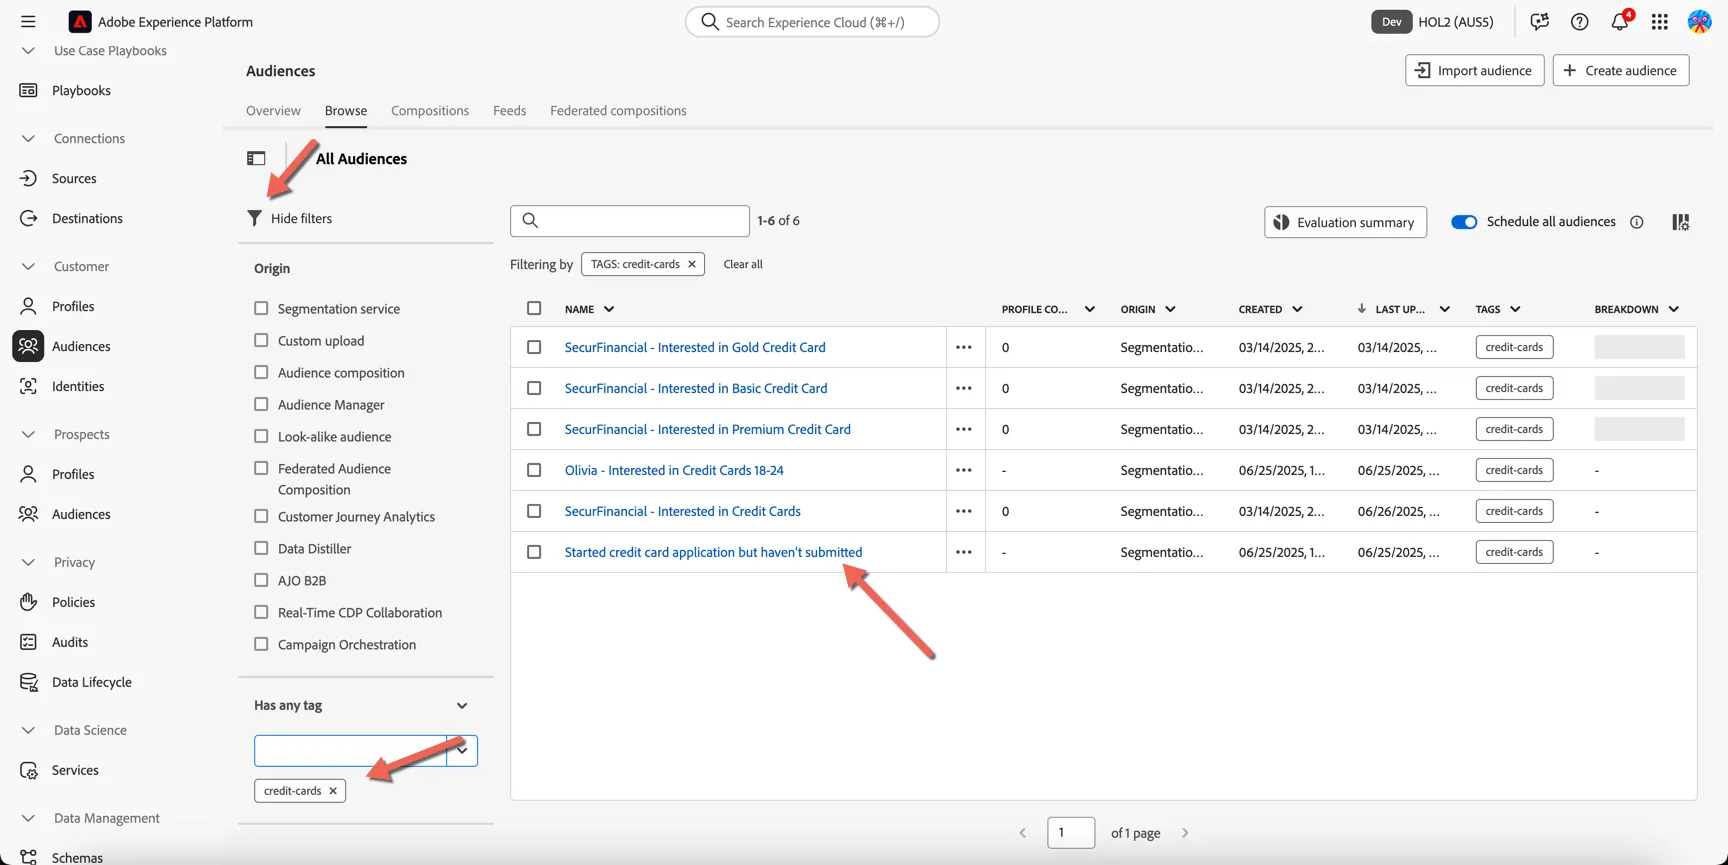Switch to the Federated compositions tab
The width and height of the screenshot is (1728, 865).
tap(618, 110)
